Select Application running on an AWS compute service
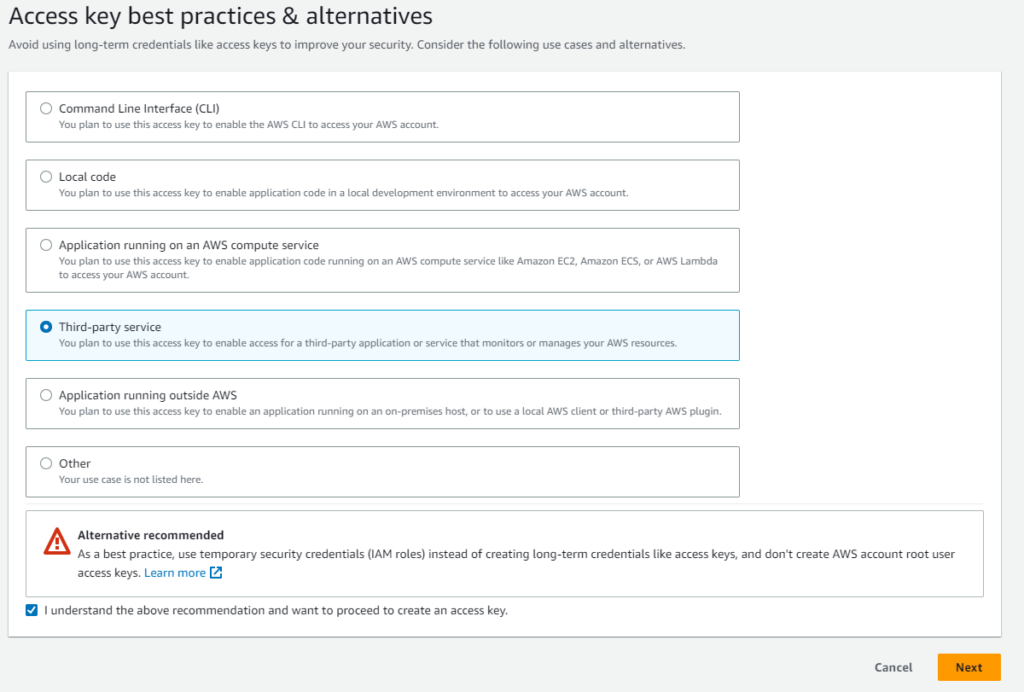 46,245
